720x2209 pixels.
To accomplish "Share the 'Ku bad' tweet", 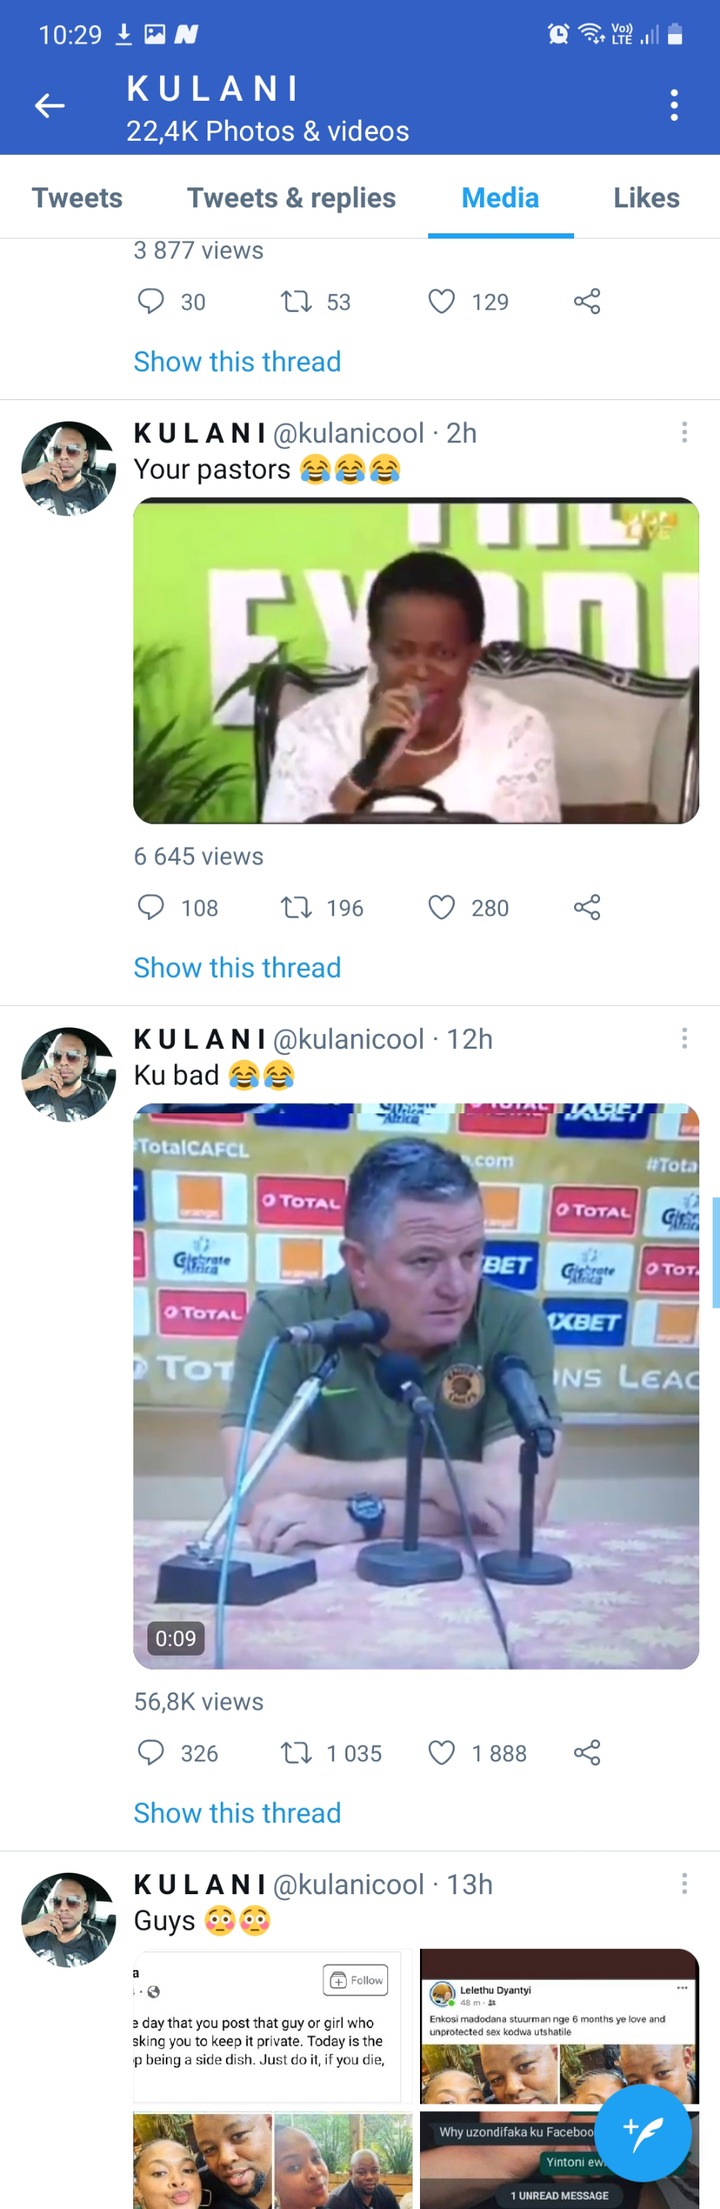I will [x=587, y=1752].
